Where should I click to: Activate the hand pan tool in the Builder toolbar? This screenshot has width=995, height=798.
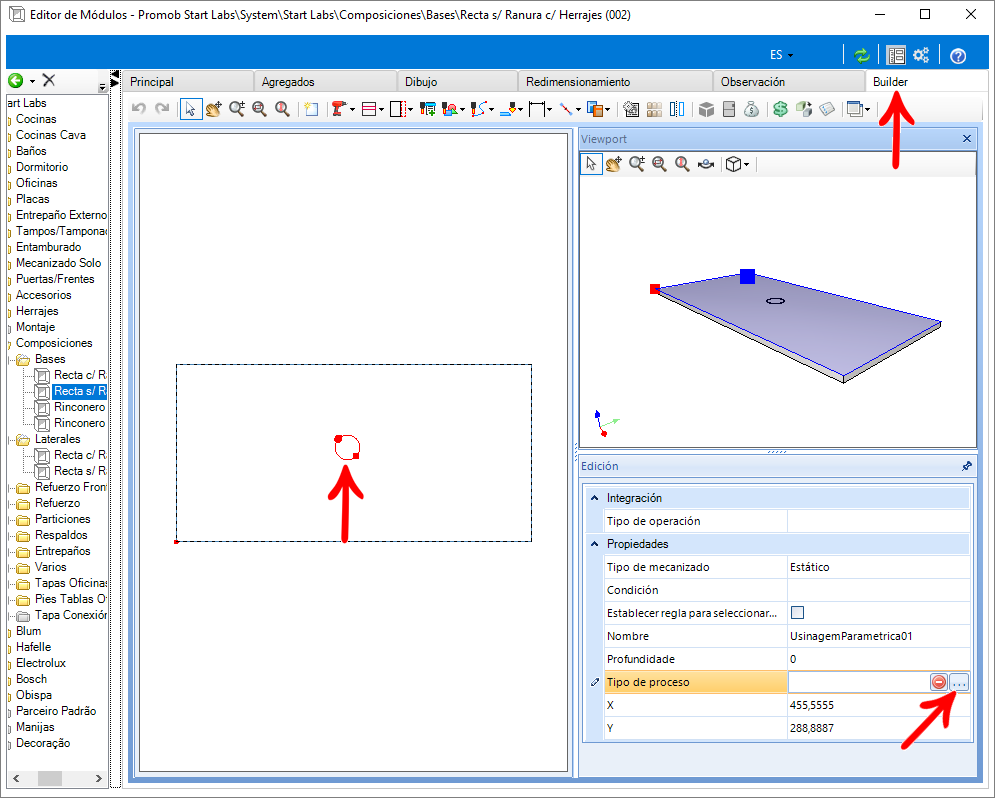[213, 109]
